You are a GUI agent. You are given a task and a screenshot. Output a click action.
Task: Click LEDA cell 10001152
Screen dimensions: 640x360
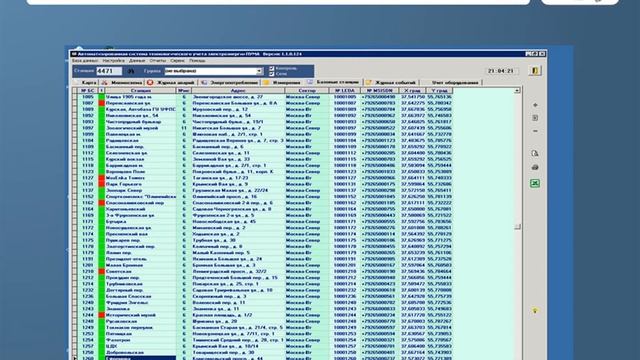coord(345,197)
